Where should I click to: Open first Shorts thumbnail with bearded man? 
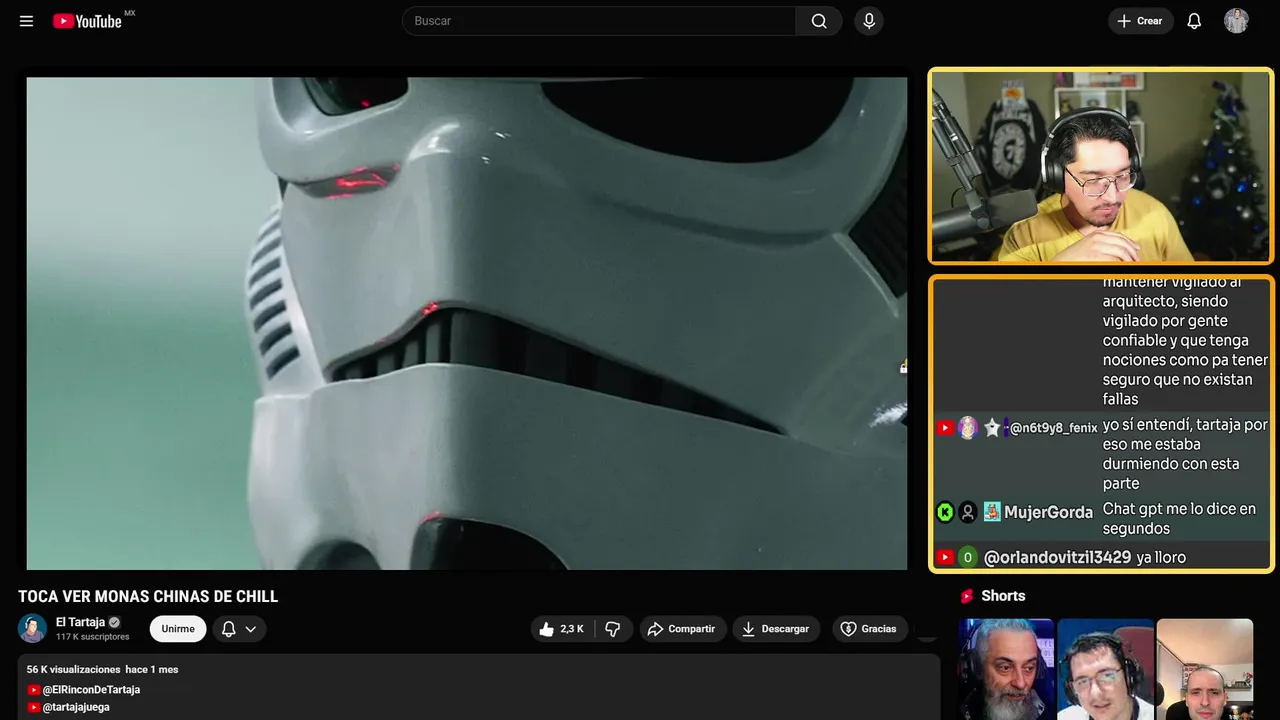click(x=1006, y=669)
